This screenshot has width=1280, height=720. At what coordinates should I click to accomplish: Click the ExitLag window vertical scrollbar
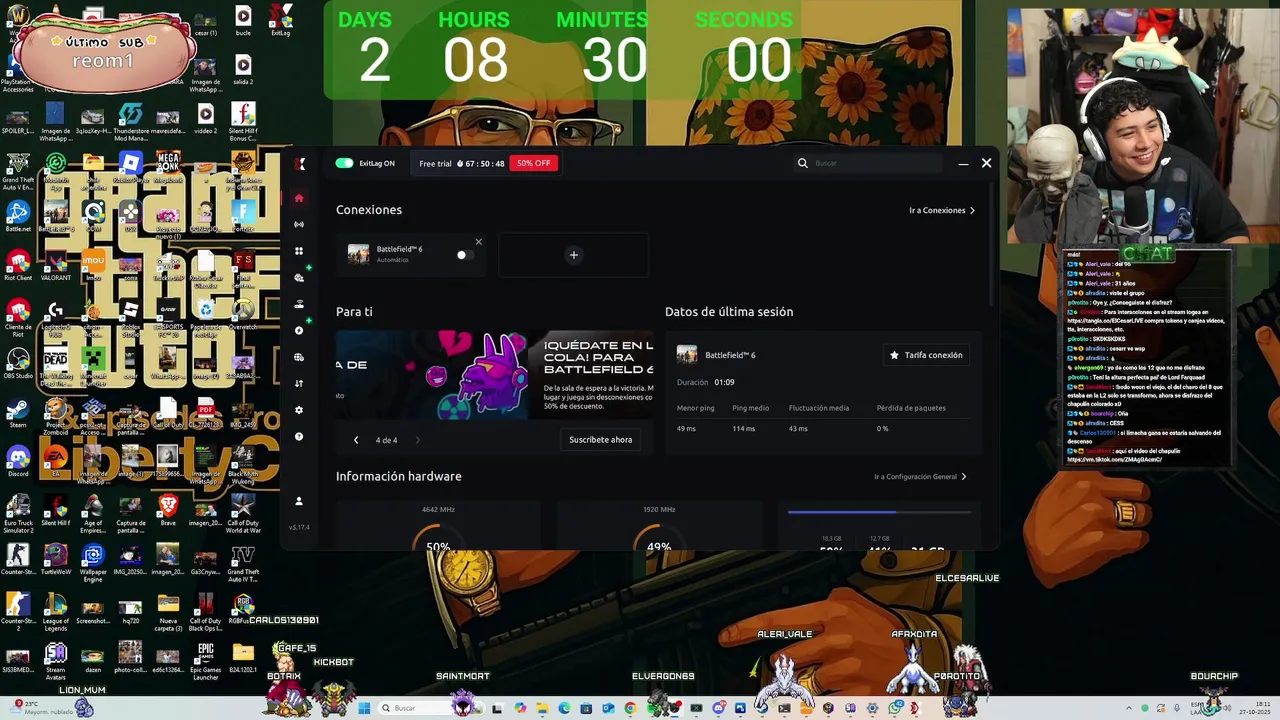point(993,245)
